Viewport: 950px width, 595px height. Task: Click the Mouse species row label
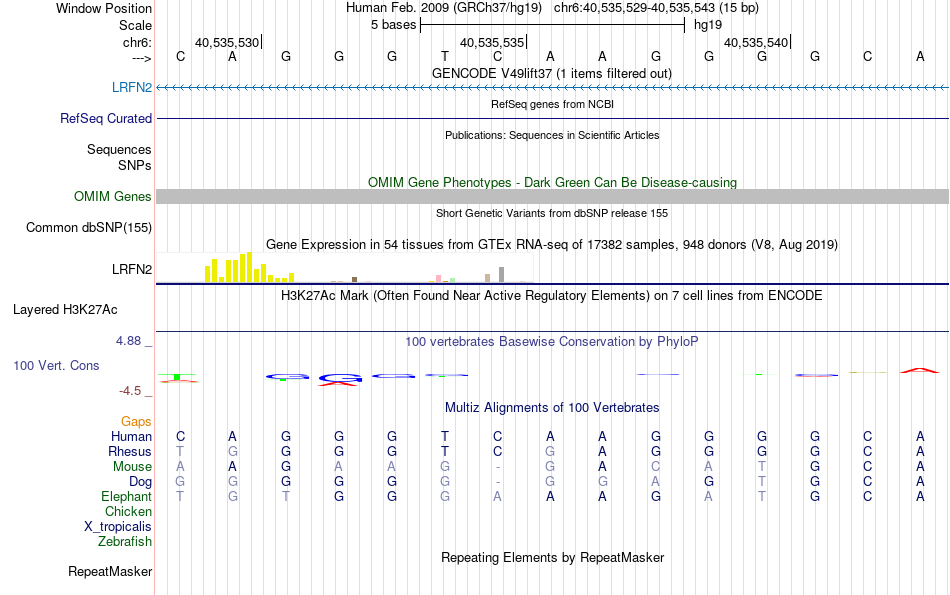click(x=132, y=467)
